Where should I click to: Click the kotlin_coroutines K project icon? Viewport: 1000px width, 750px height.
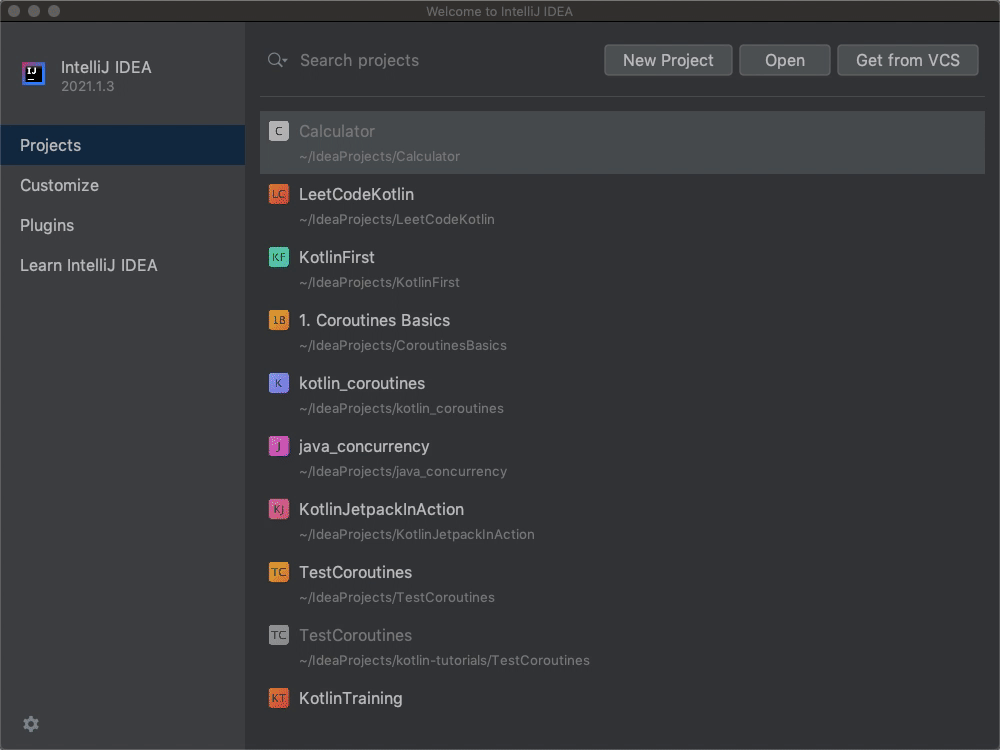279,383
